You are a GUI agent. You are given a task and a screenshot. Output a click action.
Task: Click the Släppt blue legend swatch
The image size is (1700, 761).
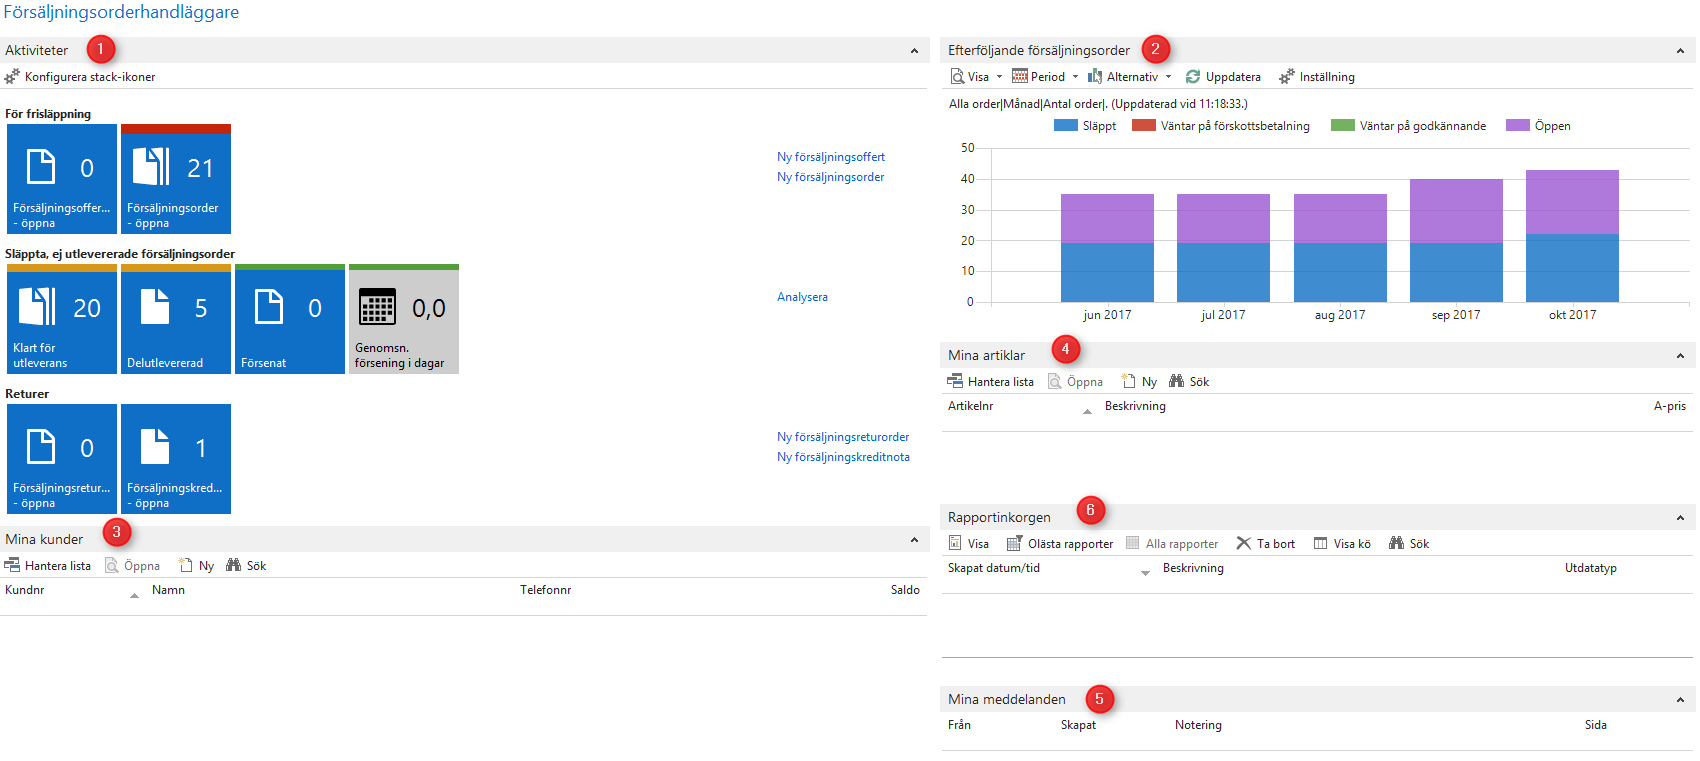(1066, 126)
